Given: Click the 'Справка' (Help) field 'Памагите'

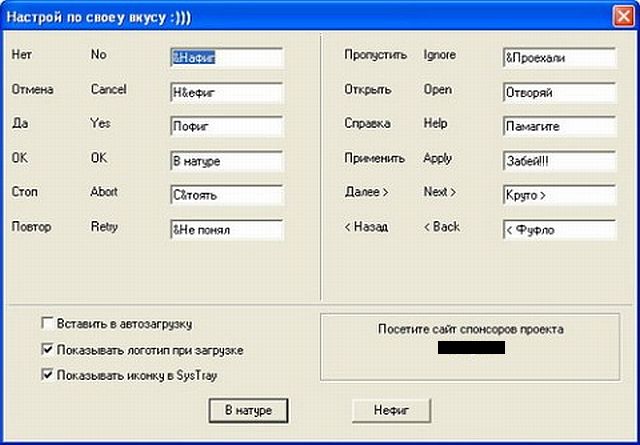Looking at the screenshot, I should point(559,127).
